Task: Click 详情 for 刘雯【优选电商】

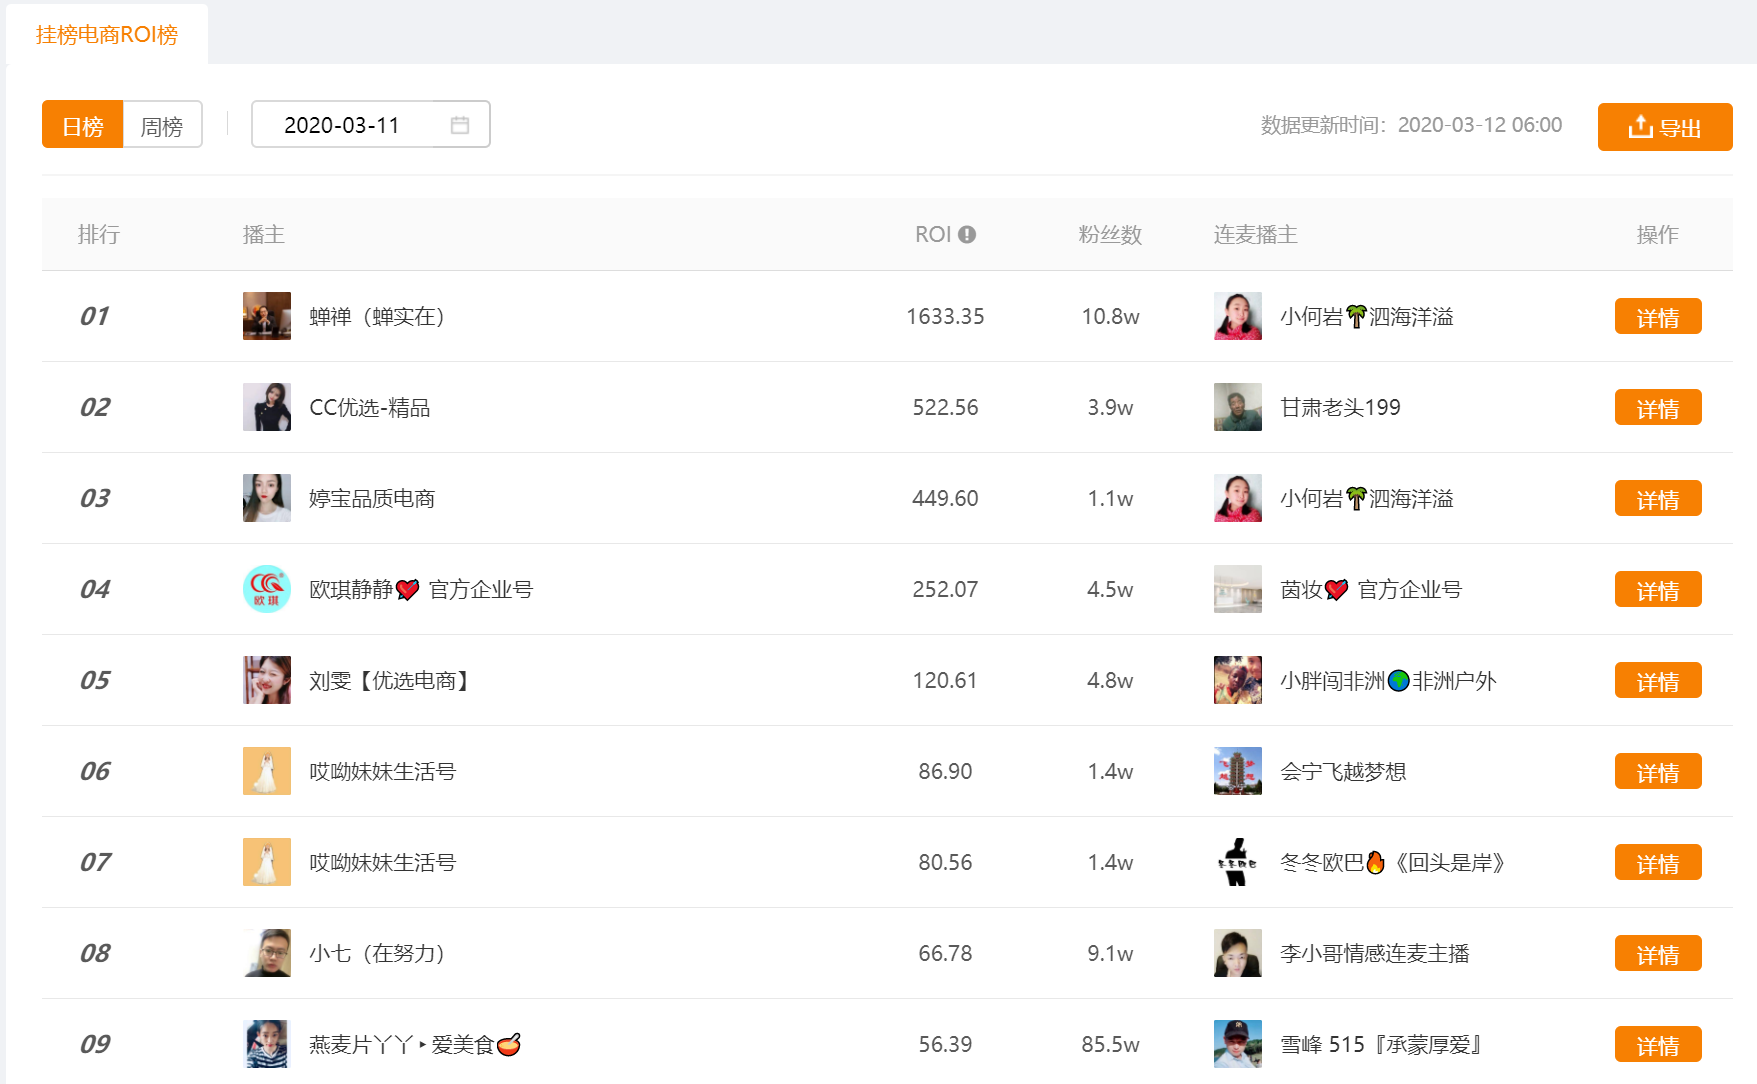Action: click(x=1658, y=681)
